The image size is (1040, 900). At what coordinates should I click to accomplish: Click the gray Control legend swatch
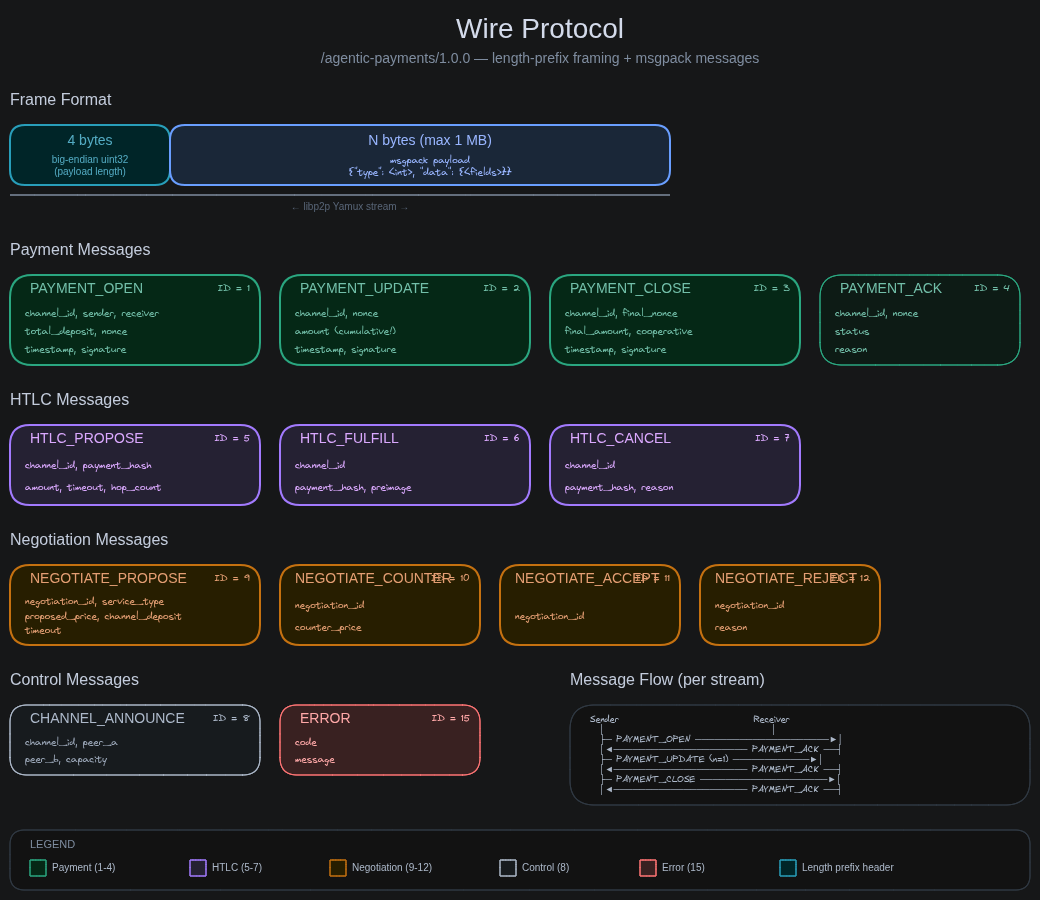pos(508,868)
